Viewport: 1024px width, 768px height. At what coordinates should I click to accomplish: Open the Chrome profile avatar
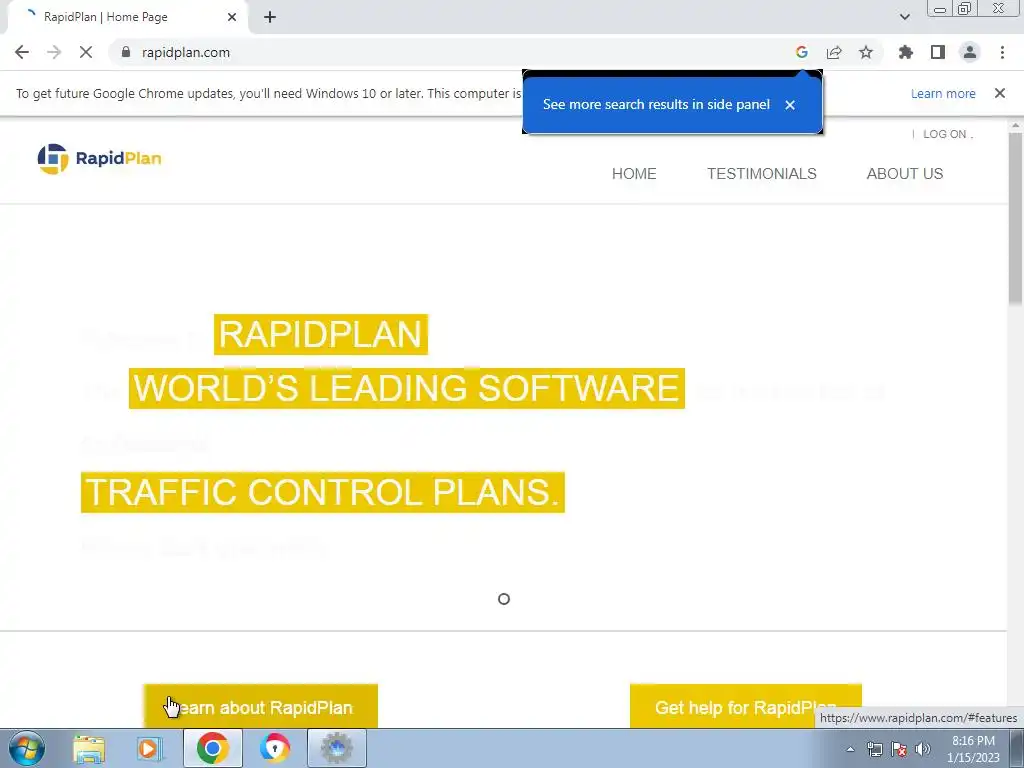(970, 52)
